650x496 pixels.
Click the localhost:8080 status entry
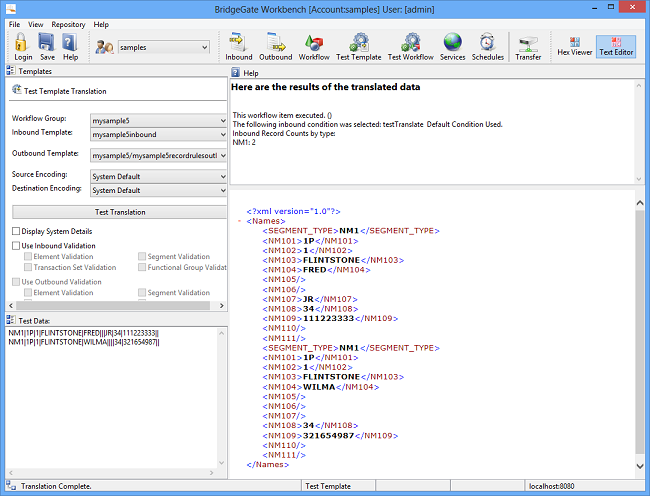tap(551, 486)
